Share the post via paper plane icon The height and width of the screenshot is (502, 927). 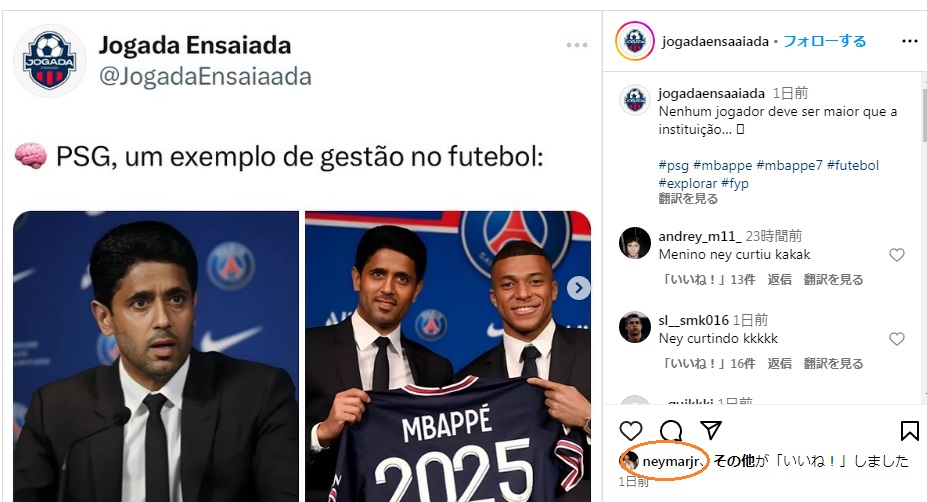(x=710, y=431)
